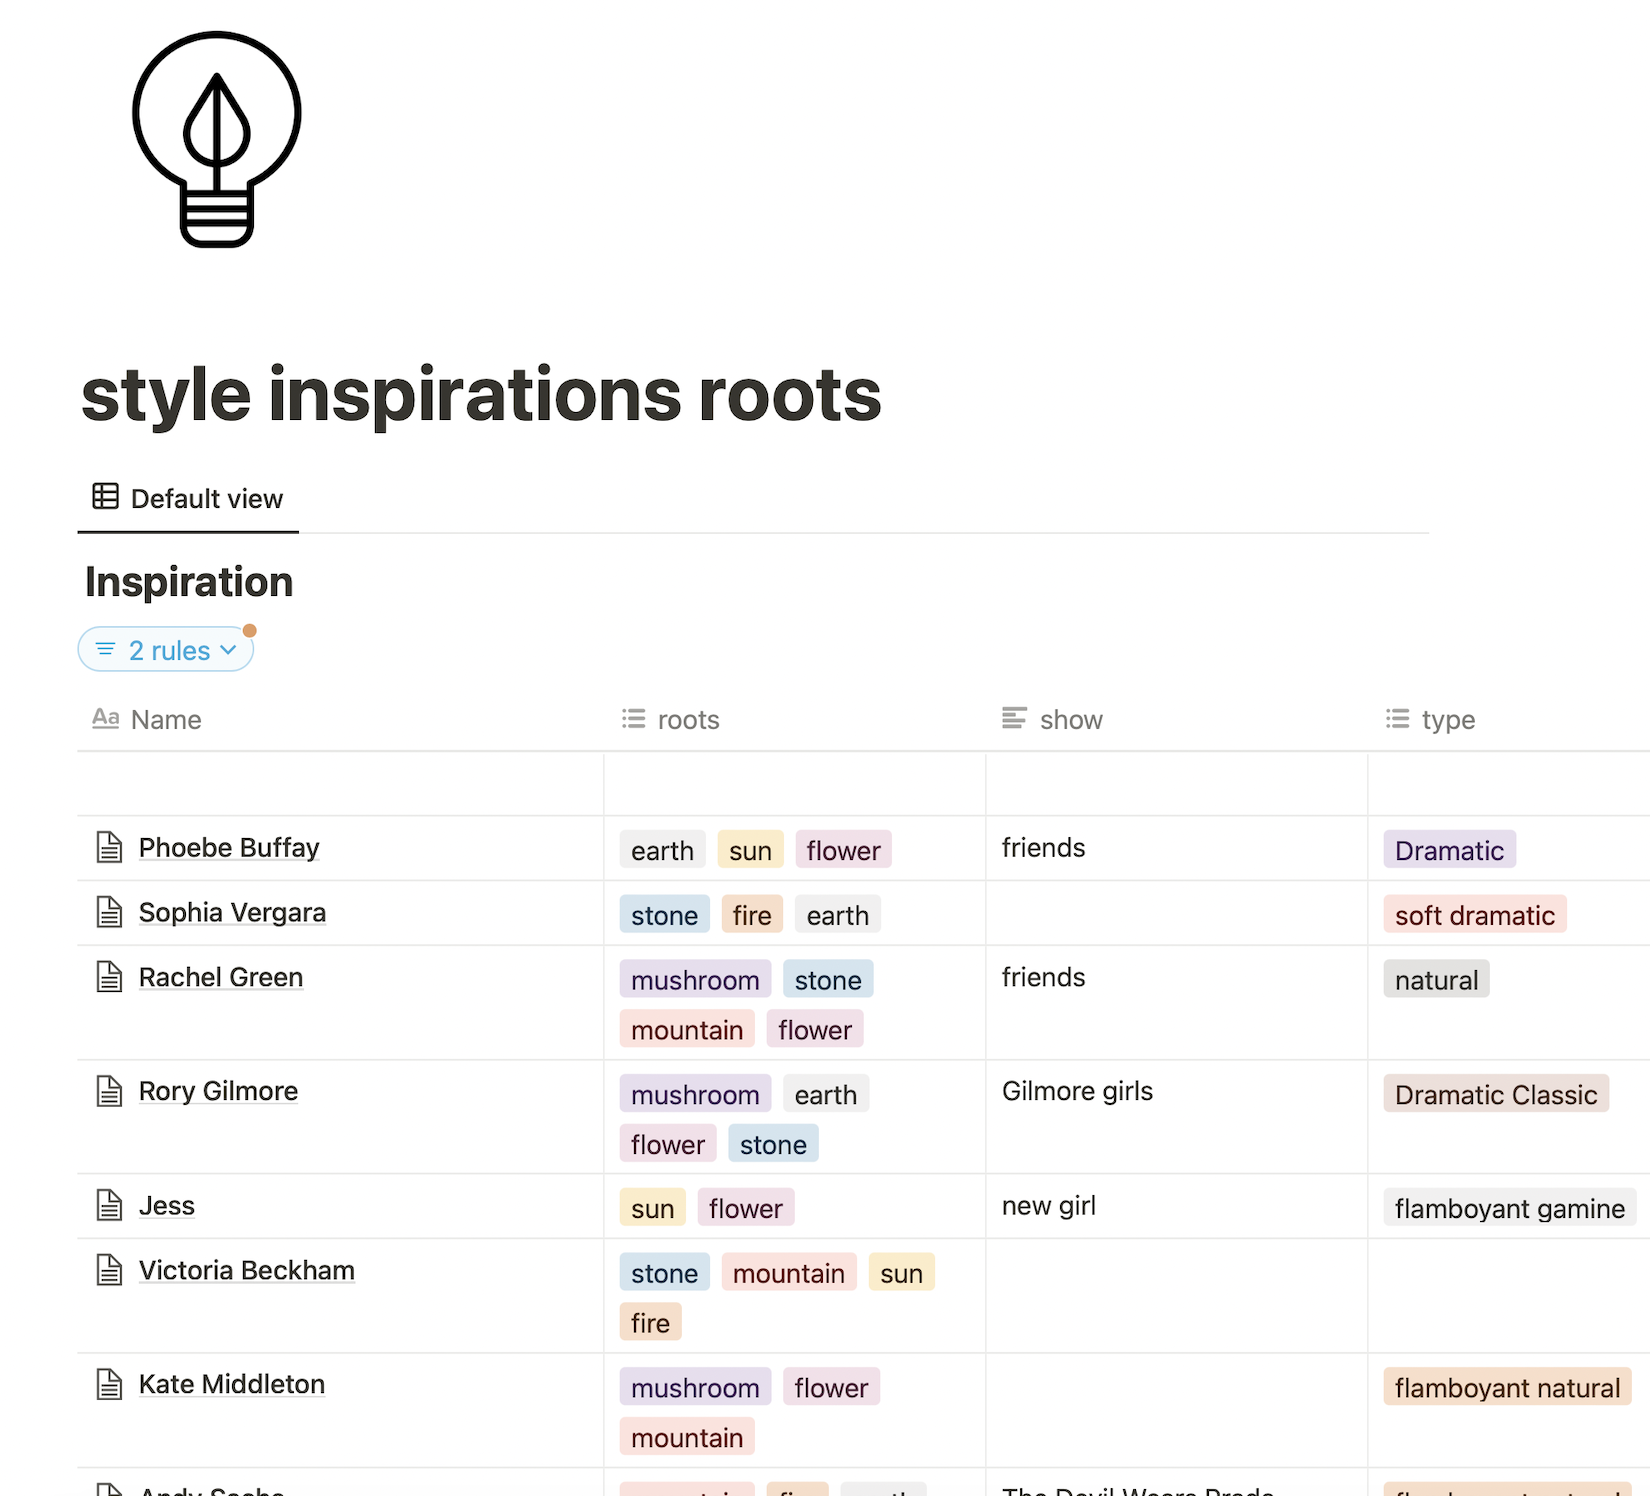
Task: Open the Sophia Vergara page
Action: click(x=232, y=911)
